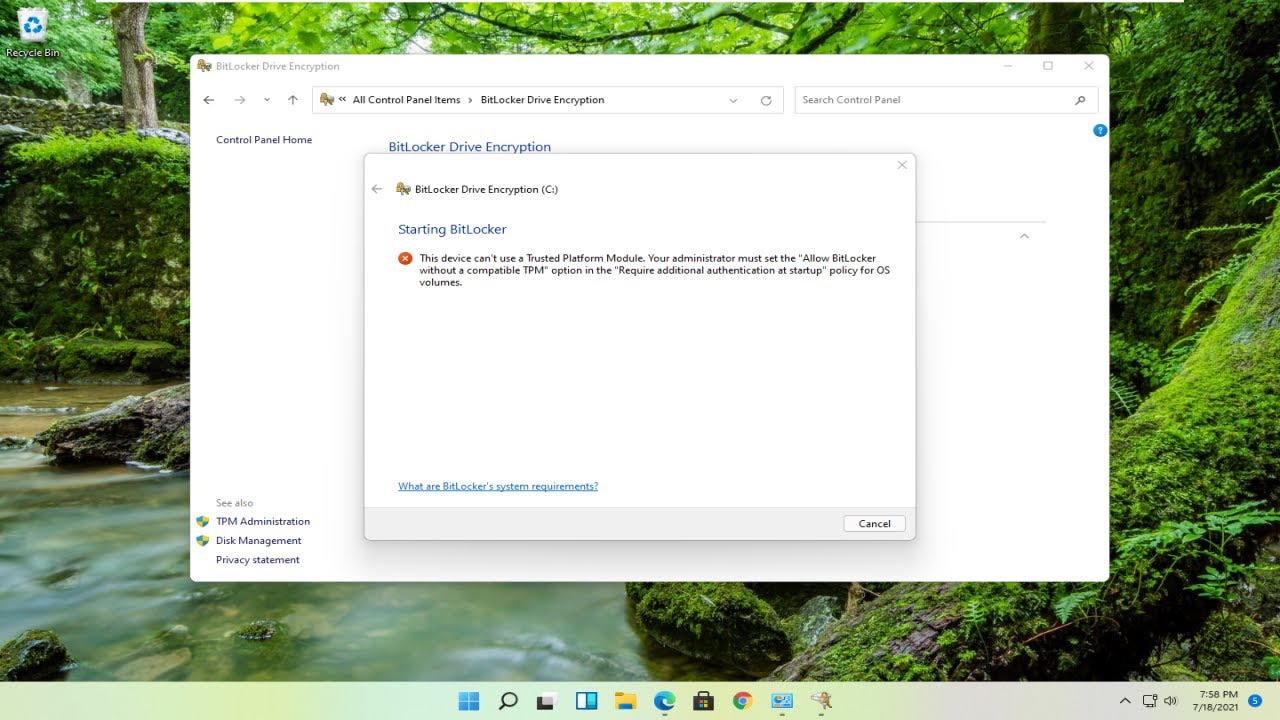Screen dimensions: 1280x720
Task: Open Privacy statement link
Action: coord(258,560)
